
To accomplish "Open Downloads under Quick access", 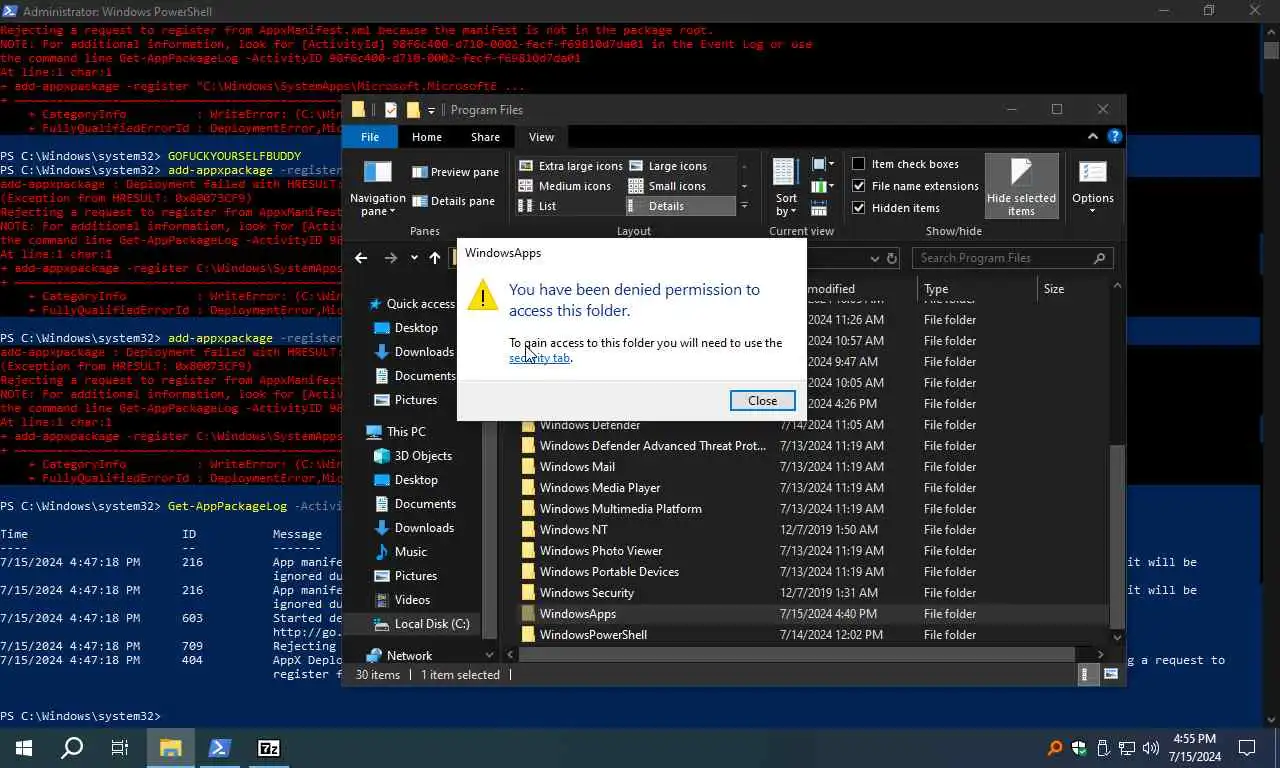I will point(424,352).
